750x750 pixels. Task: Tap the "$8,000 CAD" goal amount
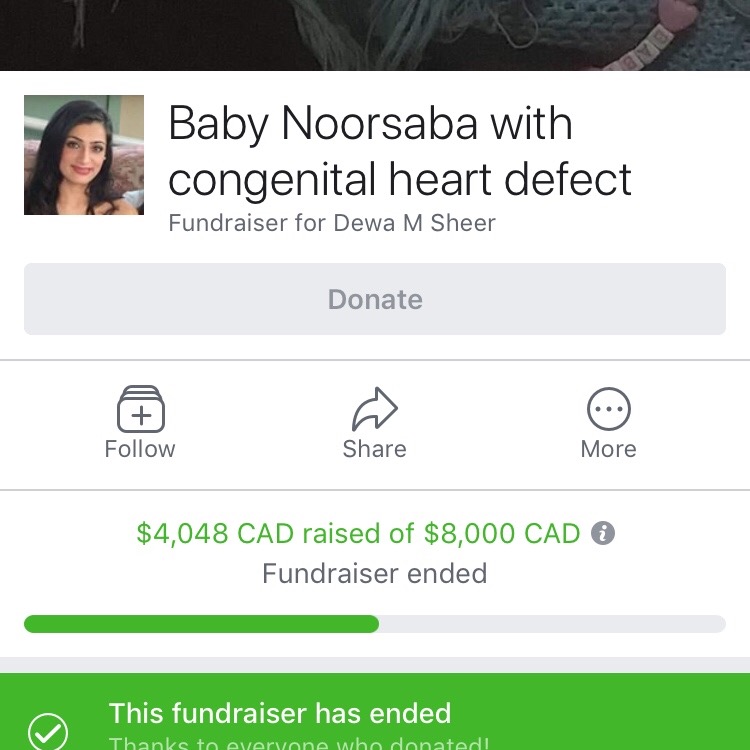tap(502, 533)
